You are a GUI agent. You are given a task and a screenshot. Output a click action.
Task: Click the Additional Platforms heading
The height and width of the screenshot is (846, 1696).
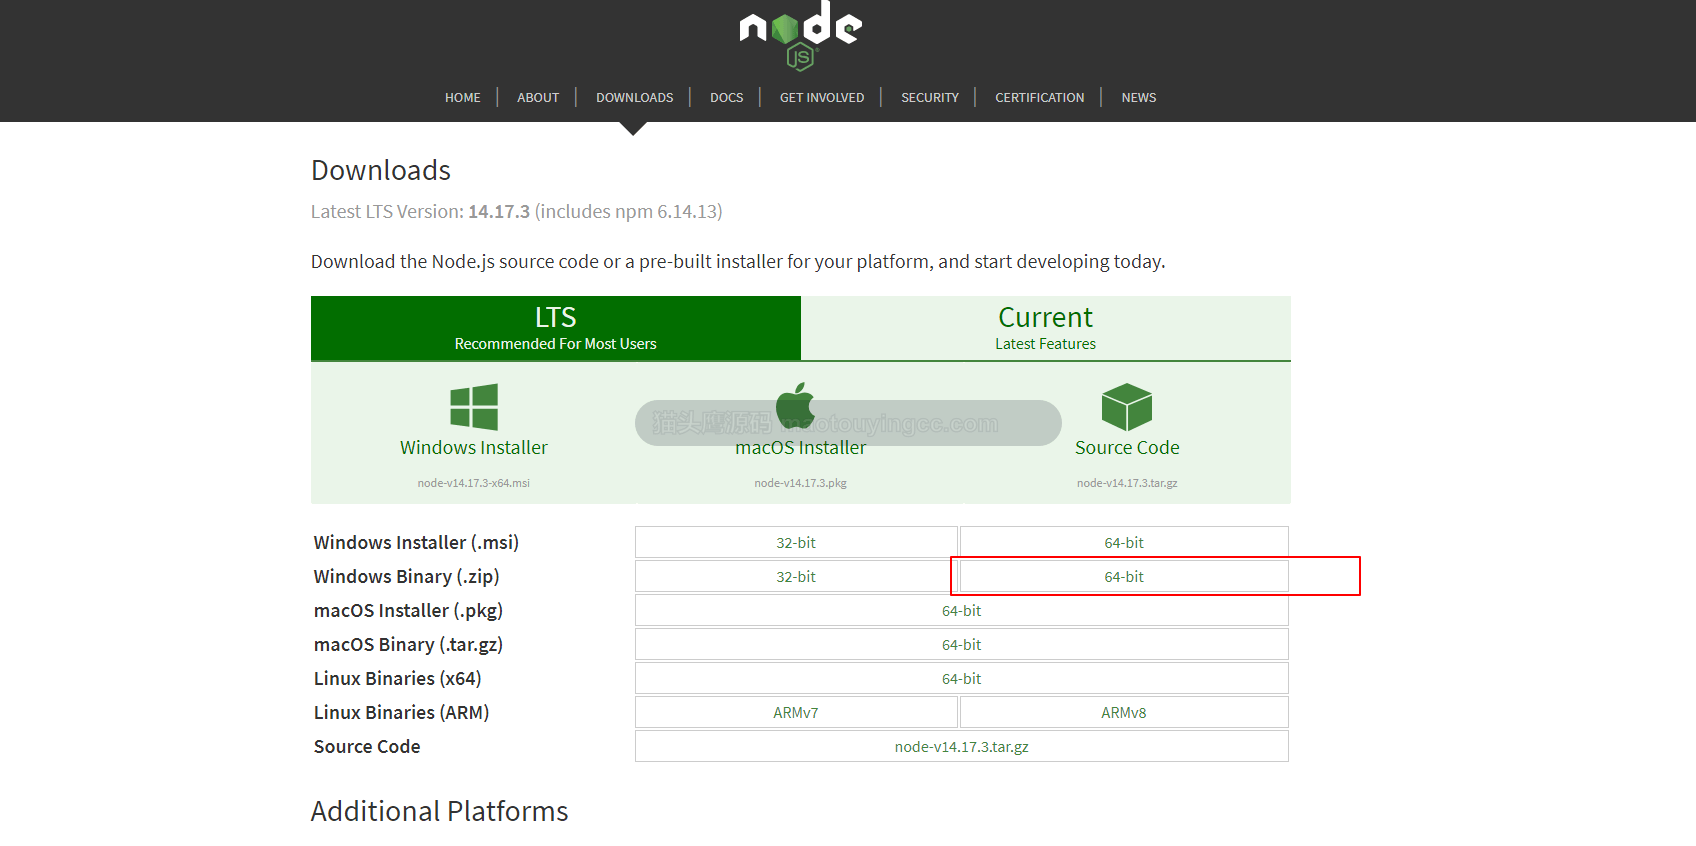pyautogui.click(x=439, y=811)
